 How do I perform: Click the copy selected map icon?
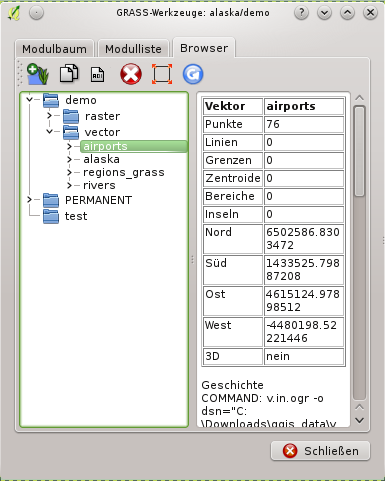click(69, 73)
